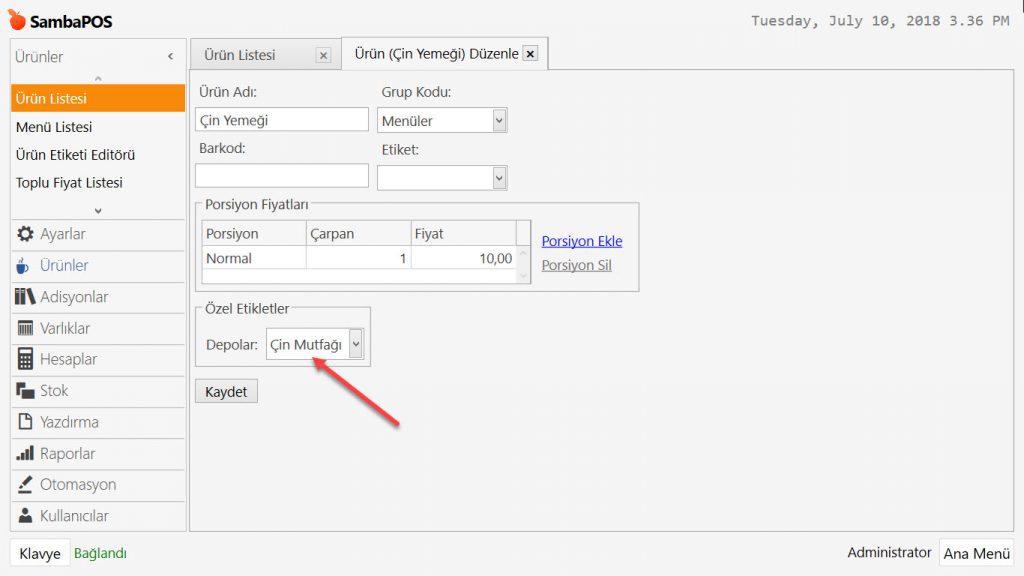The width and height of the screenshot is (1024, 576).
Task: Select the Otomasyon pencil icon
Action: [26, 485]
